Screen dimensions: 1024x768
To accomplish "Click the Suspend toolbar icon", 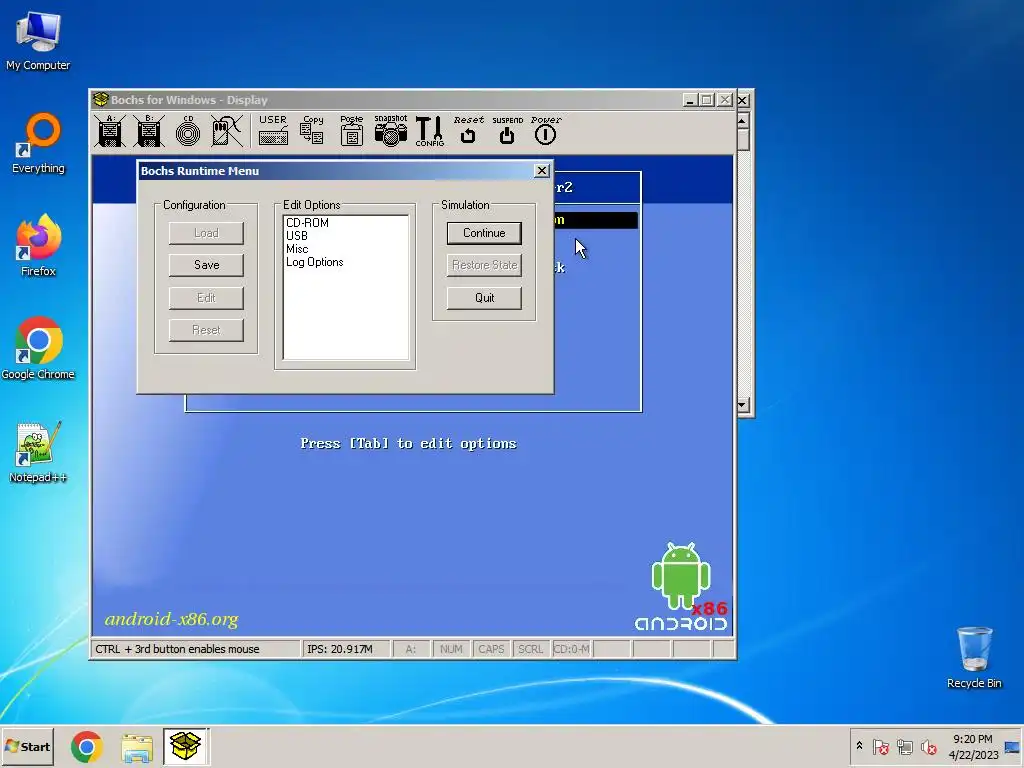I will point(507,130).
